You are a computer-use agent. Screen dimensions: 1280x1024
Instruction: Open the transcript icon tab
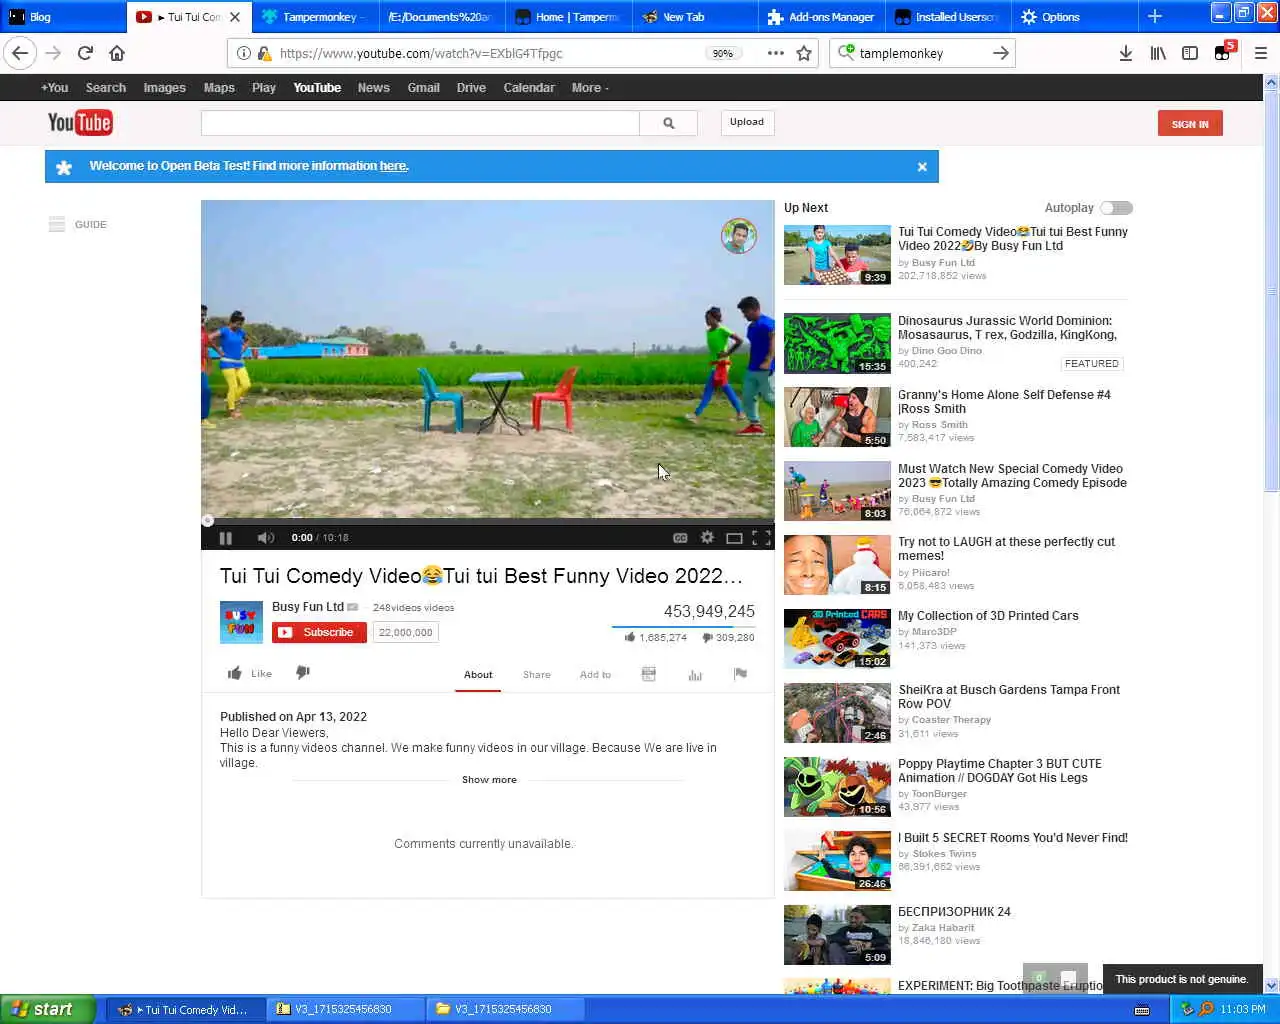(648, 674)
